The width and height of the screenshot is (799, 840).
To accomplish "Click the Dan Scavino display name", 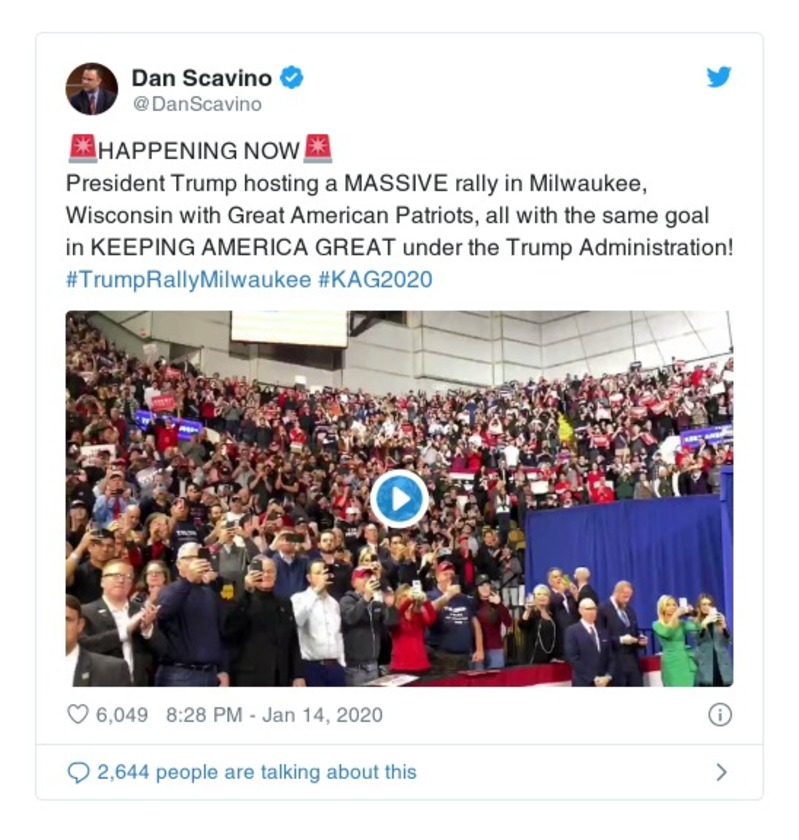I will (x=201, y=78).
